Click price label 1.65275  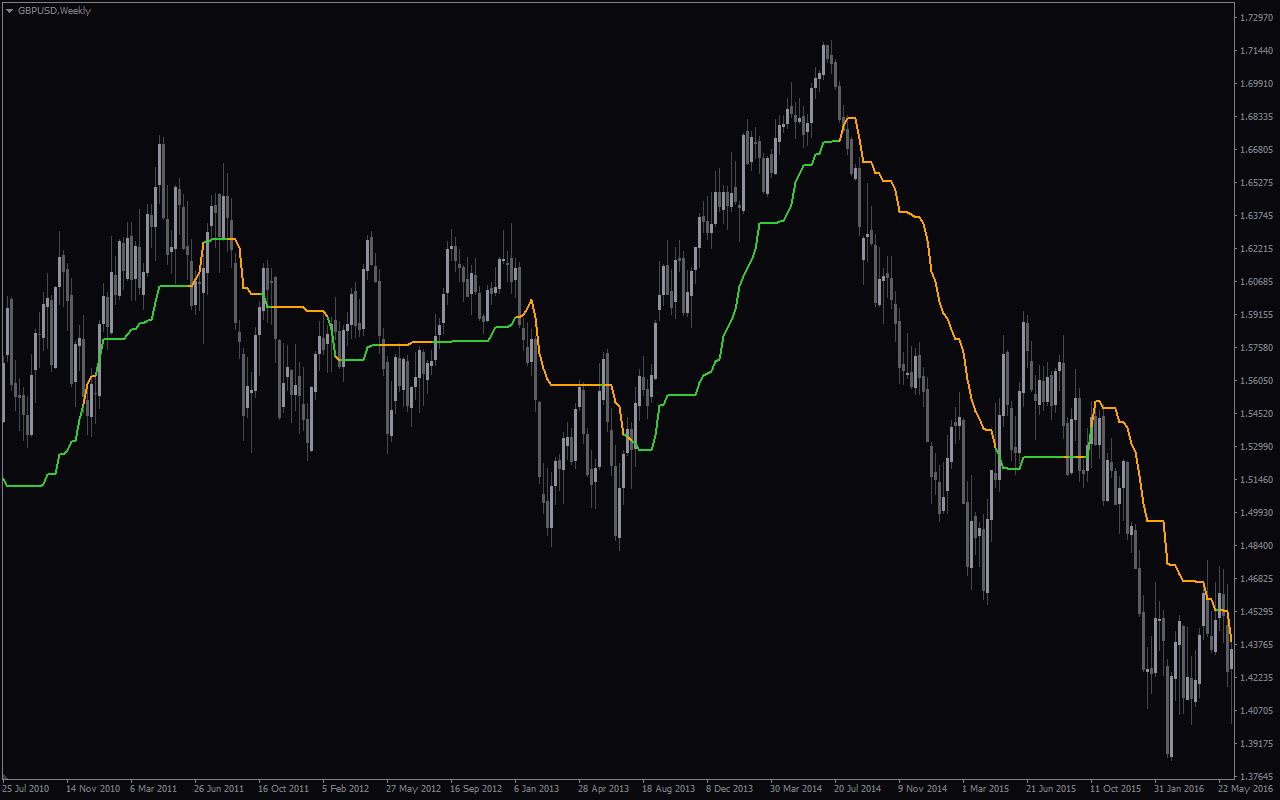point(1256,183)
